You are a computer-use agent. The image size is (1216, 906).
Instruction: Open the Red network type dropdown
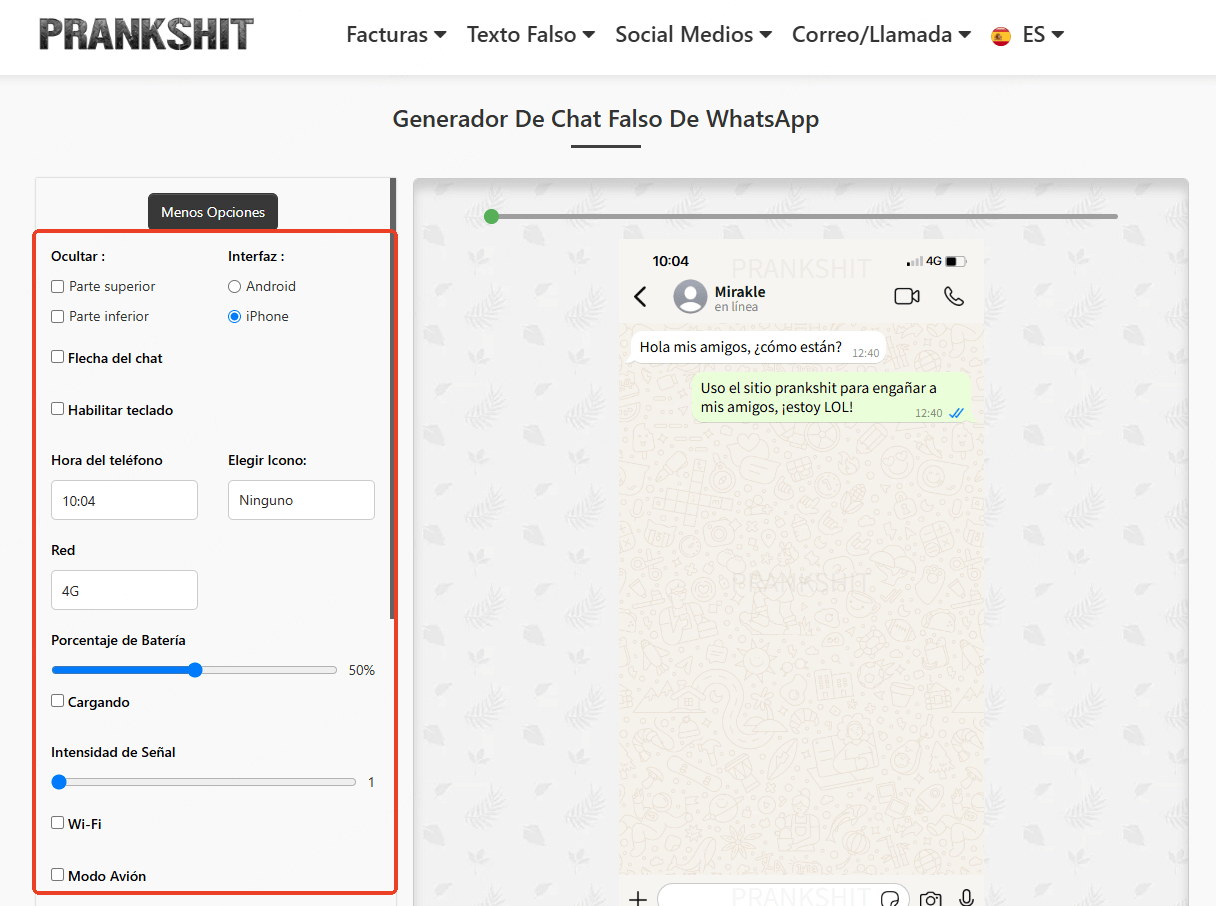[124, 590]
